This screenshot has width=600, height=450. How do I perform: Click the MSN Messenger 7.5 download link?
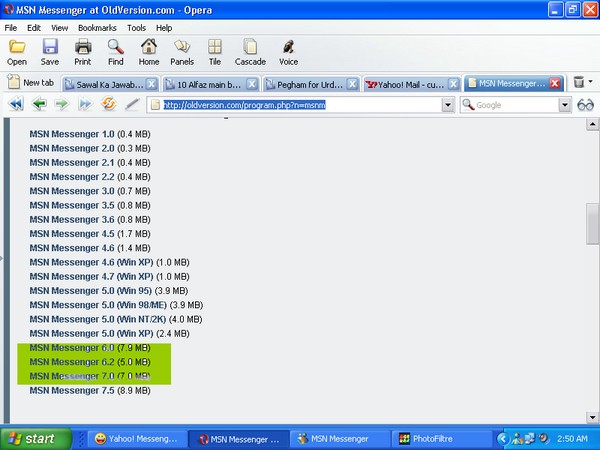point(71,390)
